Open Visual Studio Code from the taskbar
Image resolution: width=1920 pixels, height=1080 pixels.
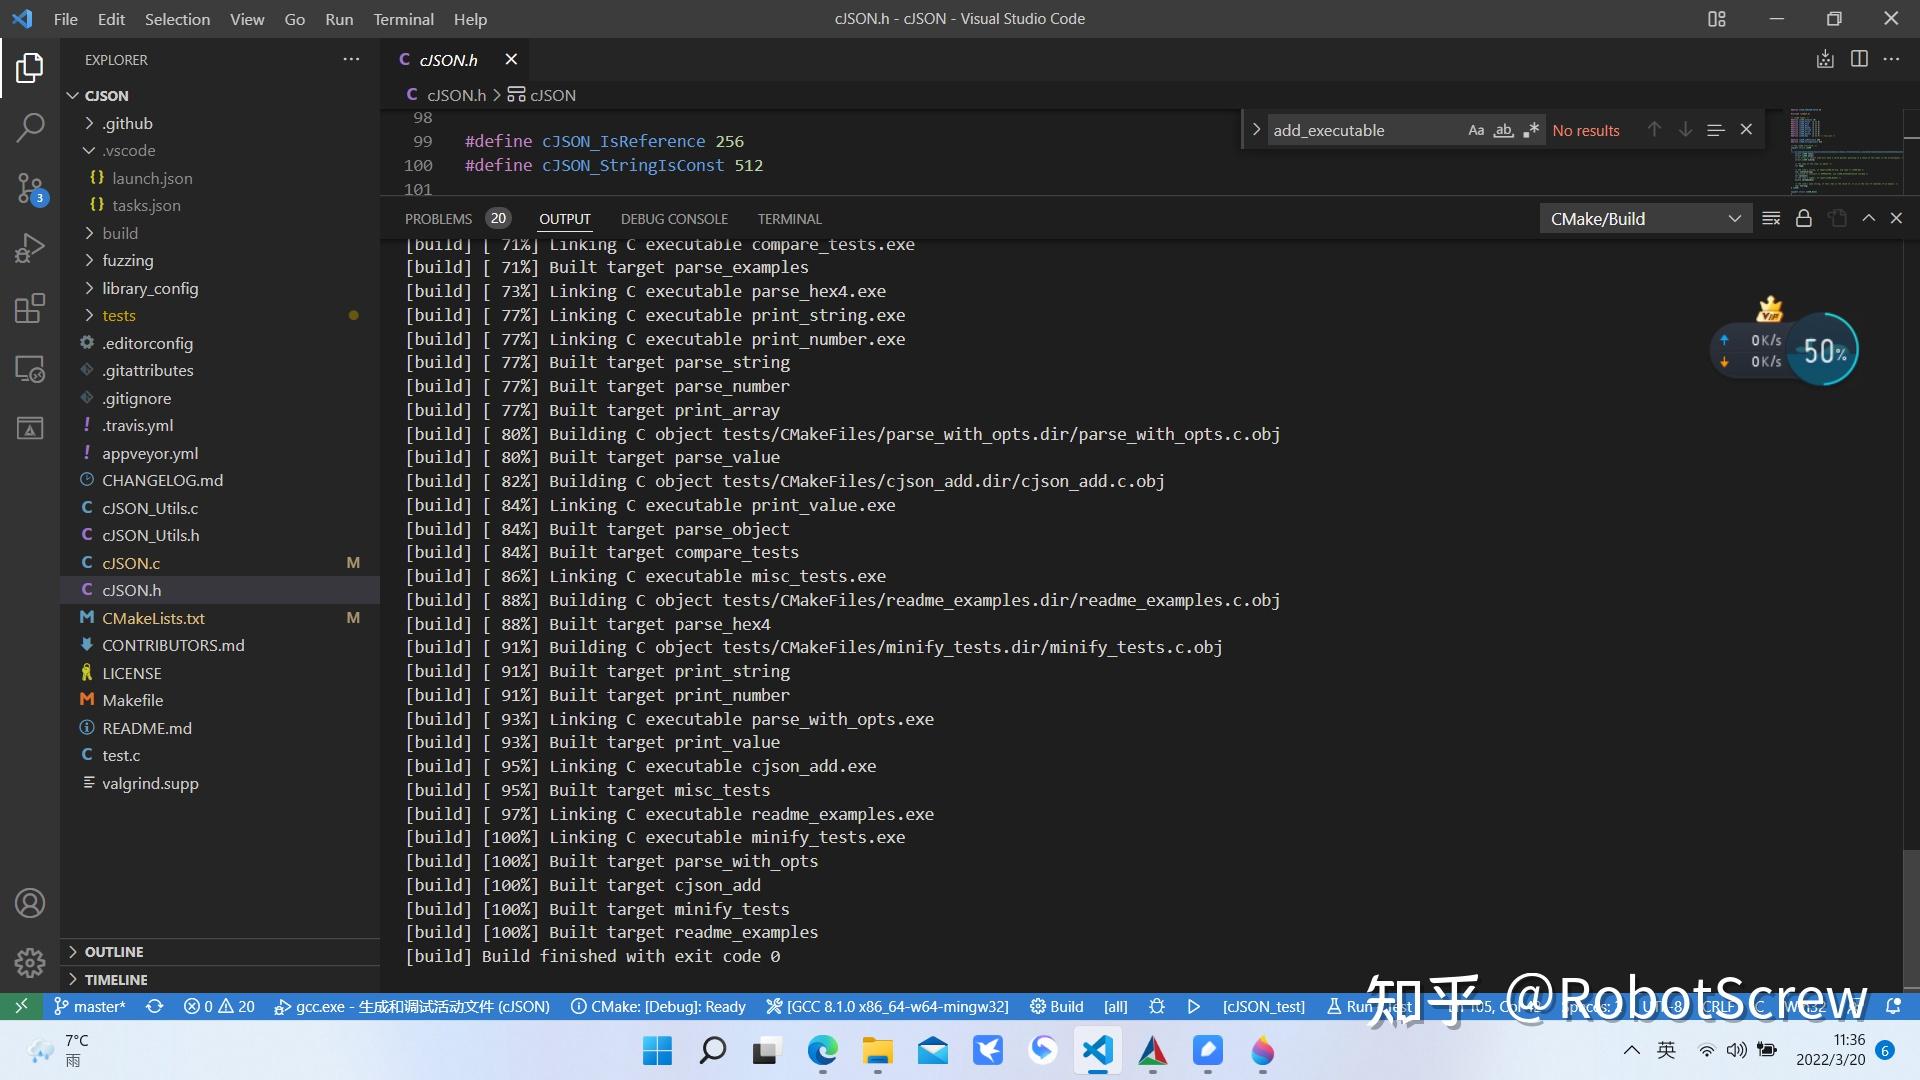(x=1097, y=1052)
